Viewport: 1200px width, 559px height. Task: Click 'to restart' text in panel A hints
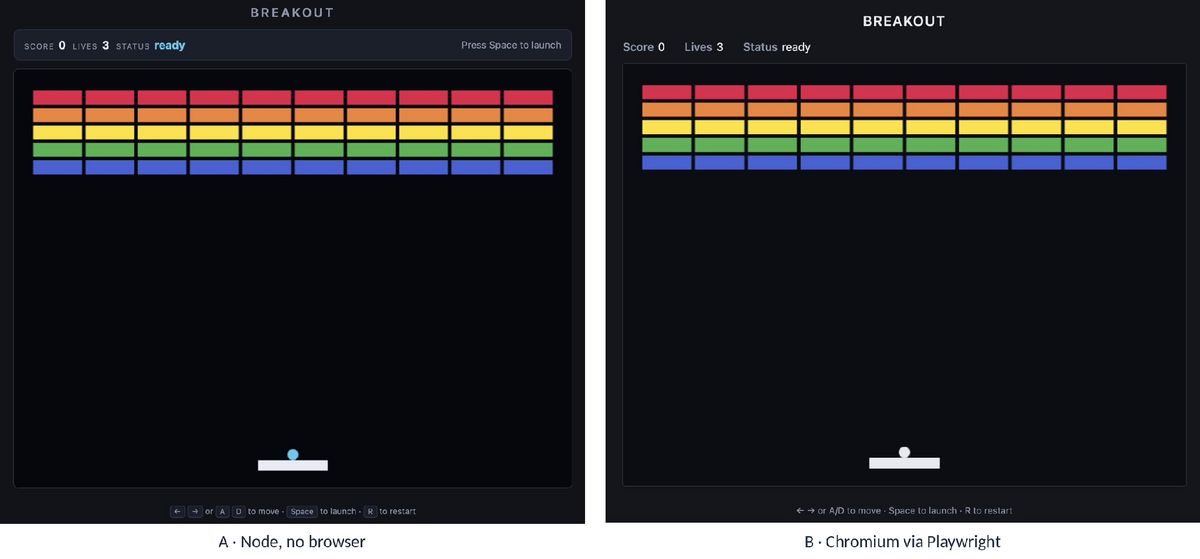(x=398, y=511)
